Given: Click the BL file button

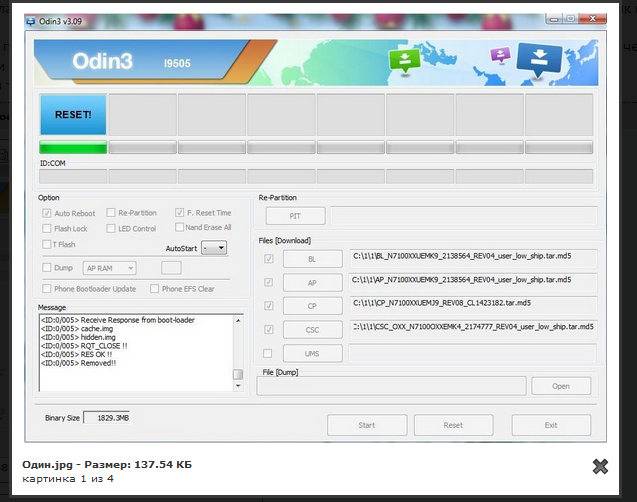Looking at the screenshot, I should click(312, 259).
